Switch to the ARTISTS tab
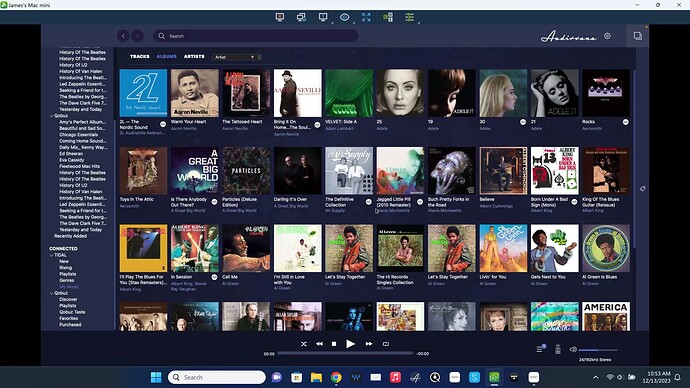Screen dimensions: 690x388 (194, 56)
